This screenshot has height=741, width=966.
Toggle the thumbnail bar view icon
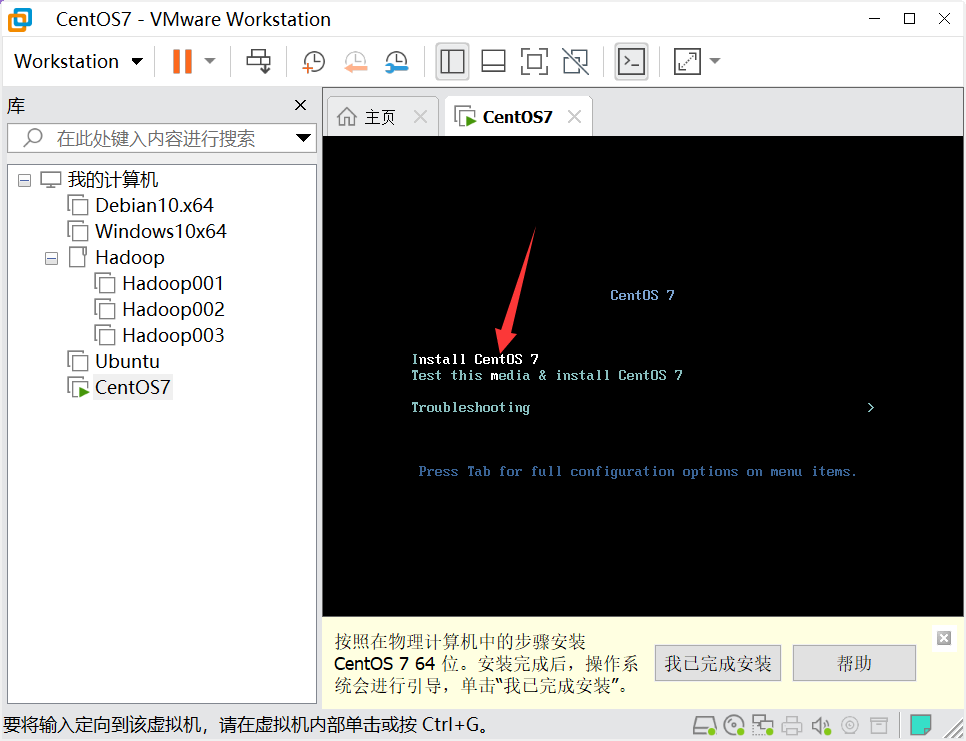pos(493,62)
